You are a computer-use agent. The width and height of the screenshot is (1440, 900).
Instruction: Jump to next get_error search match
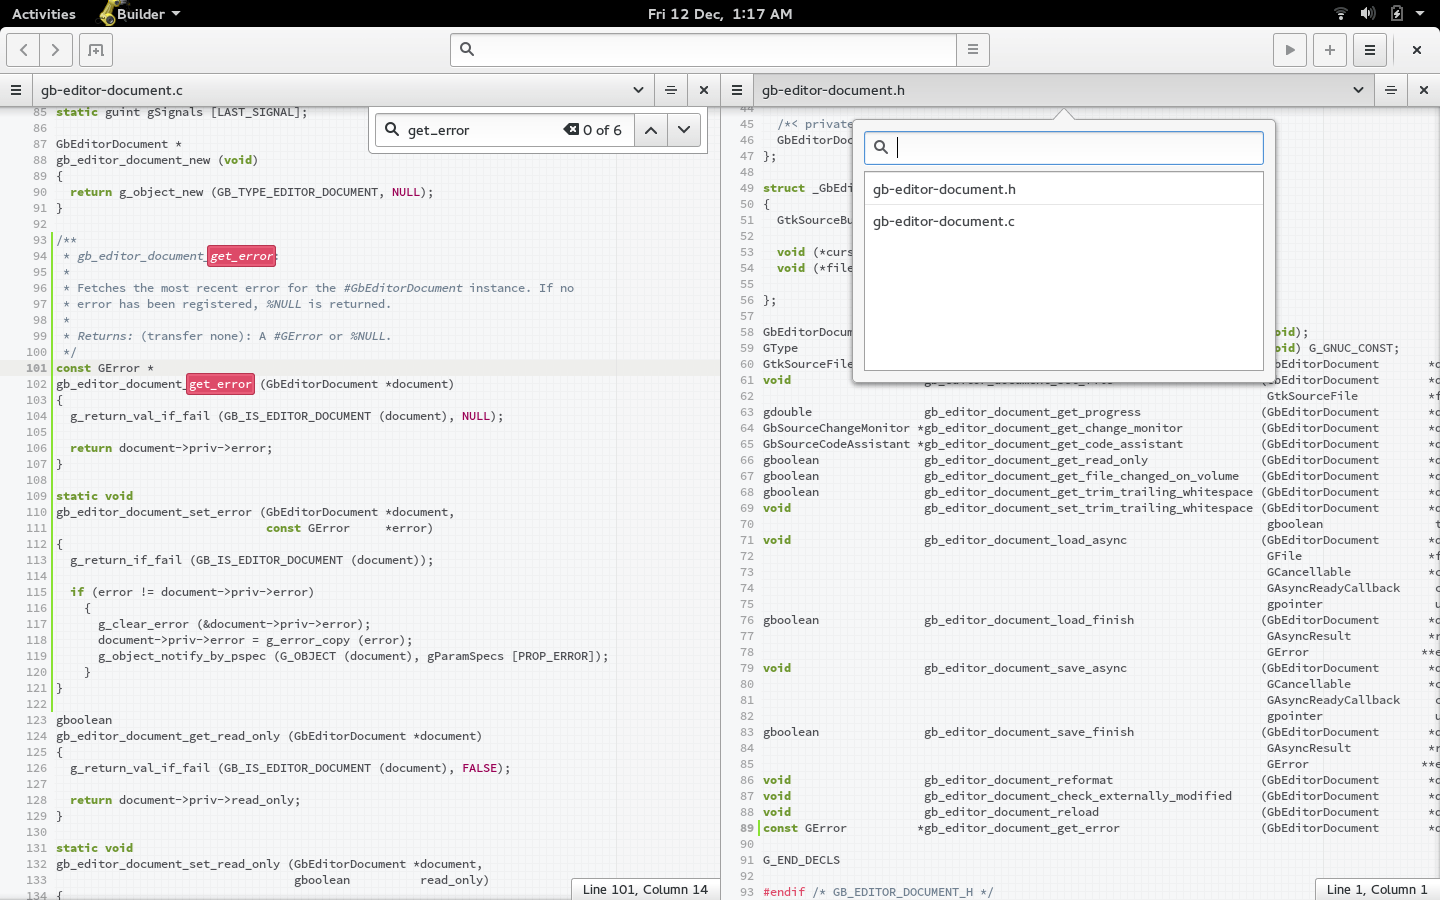[x=684, y=130]
